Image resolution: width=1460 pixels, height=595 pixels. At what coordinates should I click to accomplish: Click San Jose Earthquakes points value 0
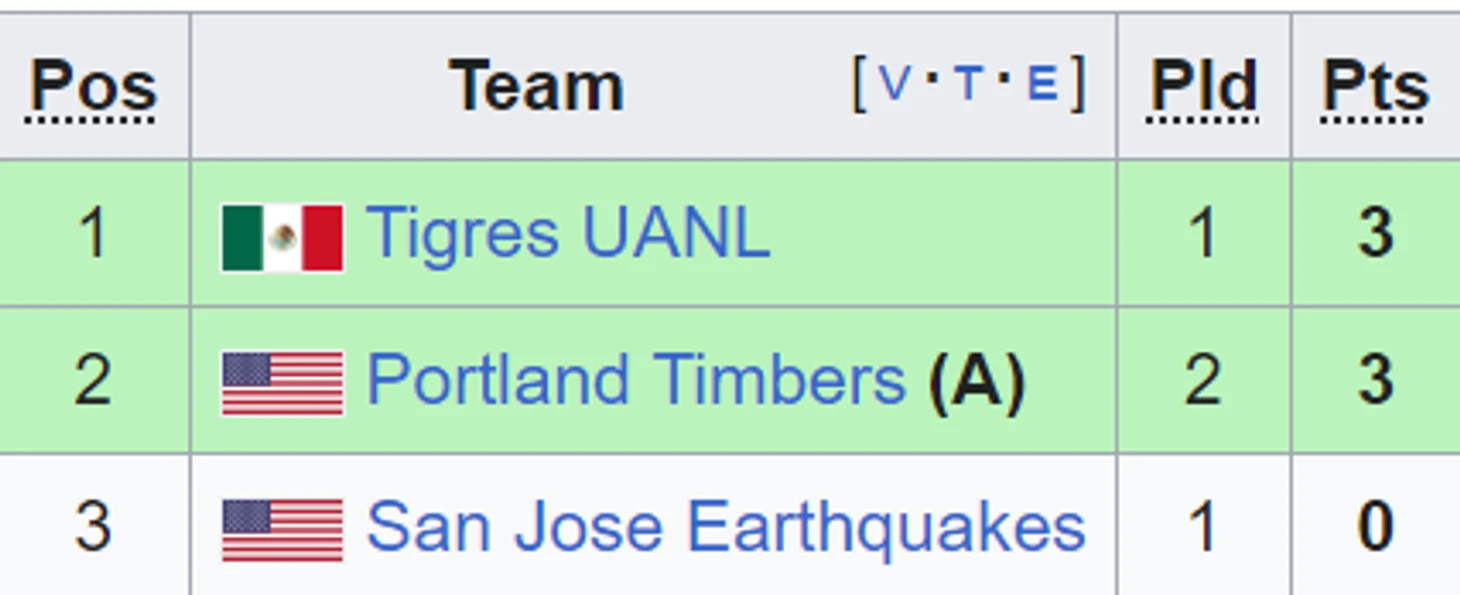(x=1376, y=525)
